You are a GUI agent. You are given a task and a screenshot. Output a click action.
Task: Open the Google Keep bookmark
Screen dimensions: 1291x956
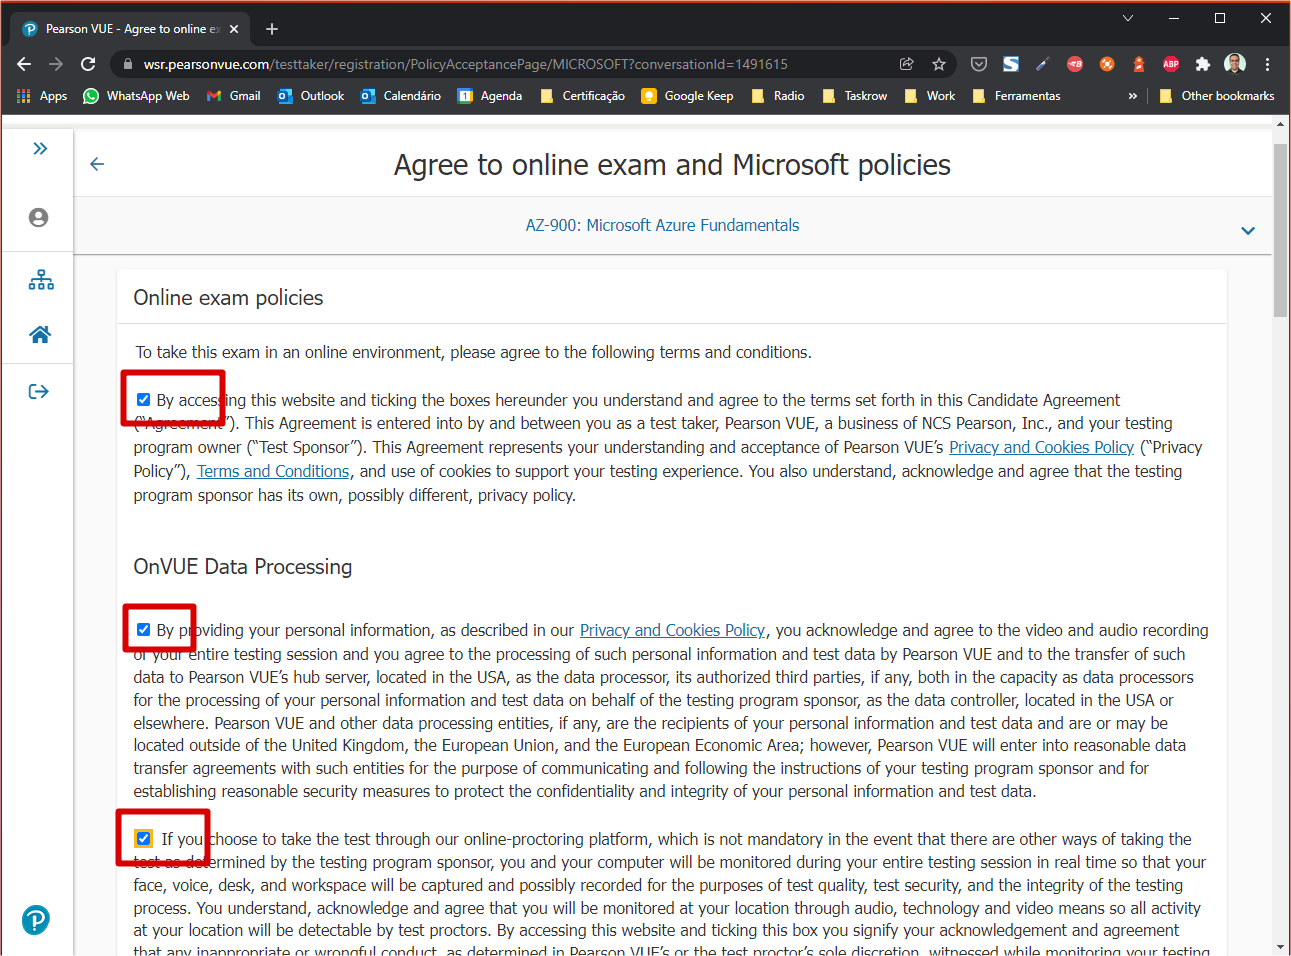click(687, 96)
